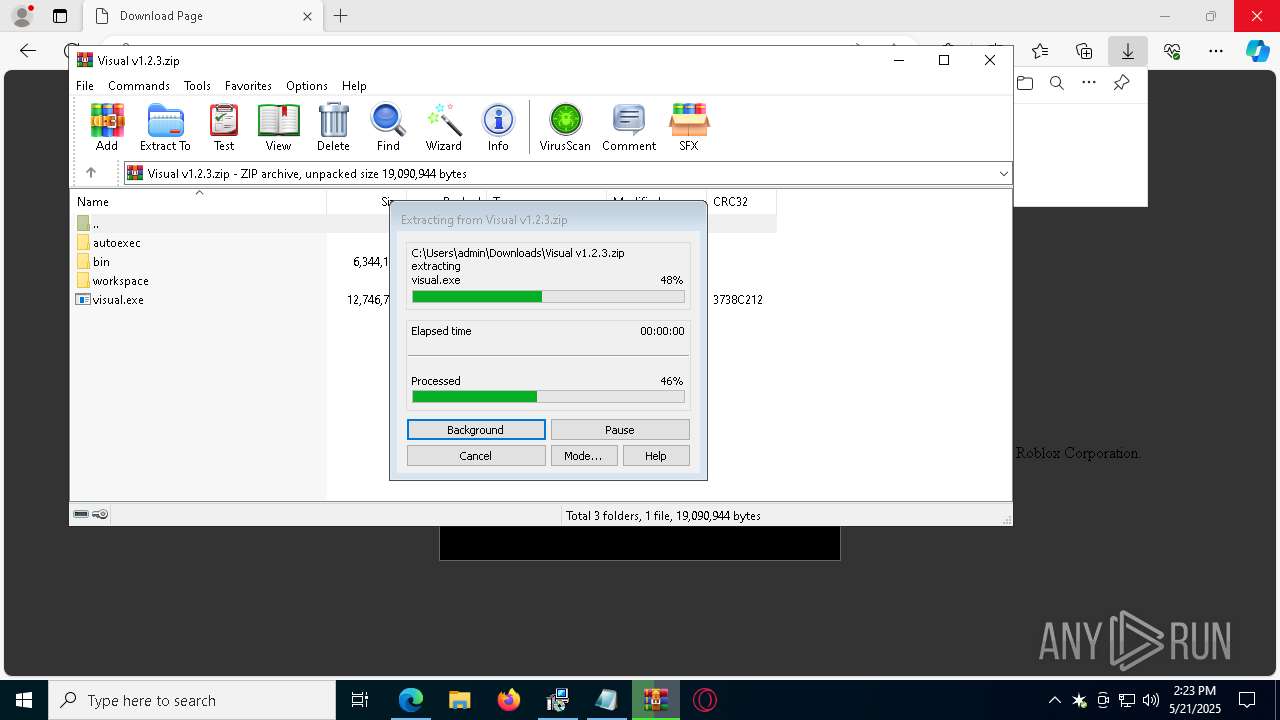1280x720 pixels.
Task: Open browser Settings and more menu
Action: coord(1216,51)
